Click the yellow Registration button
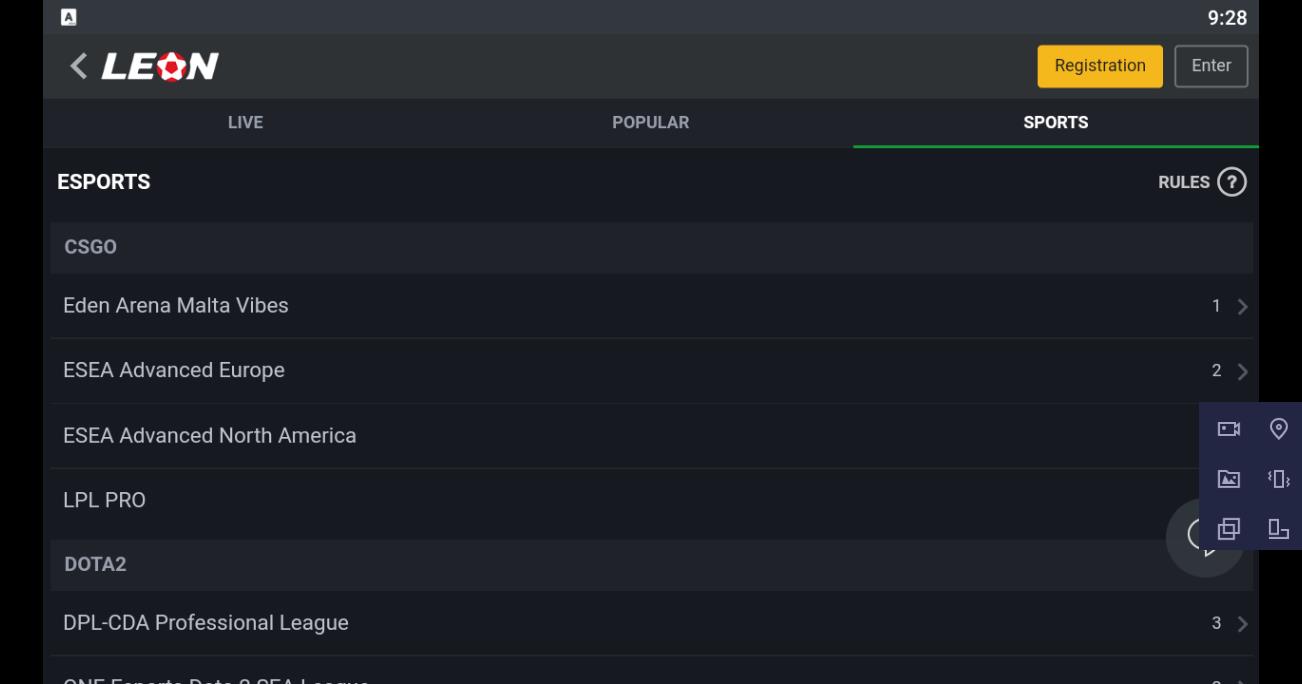 point(1100,66)
